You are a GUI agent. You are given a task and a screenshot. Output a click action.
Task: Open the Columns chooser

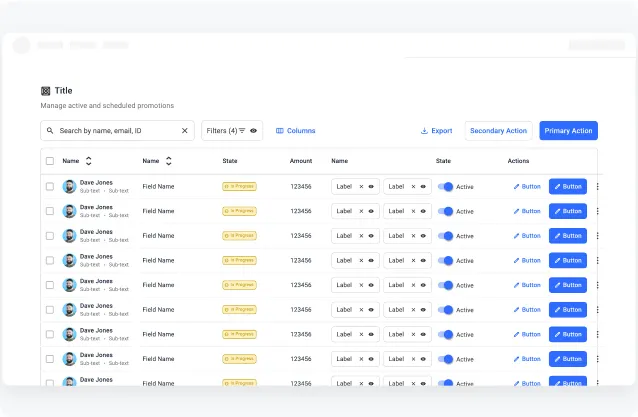295,131
